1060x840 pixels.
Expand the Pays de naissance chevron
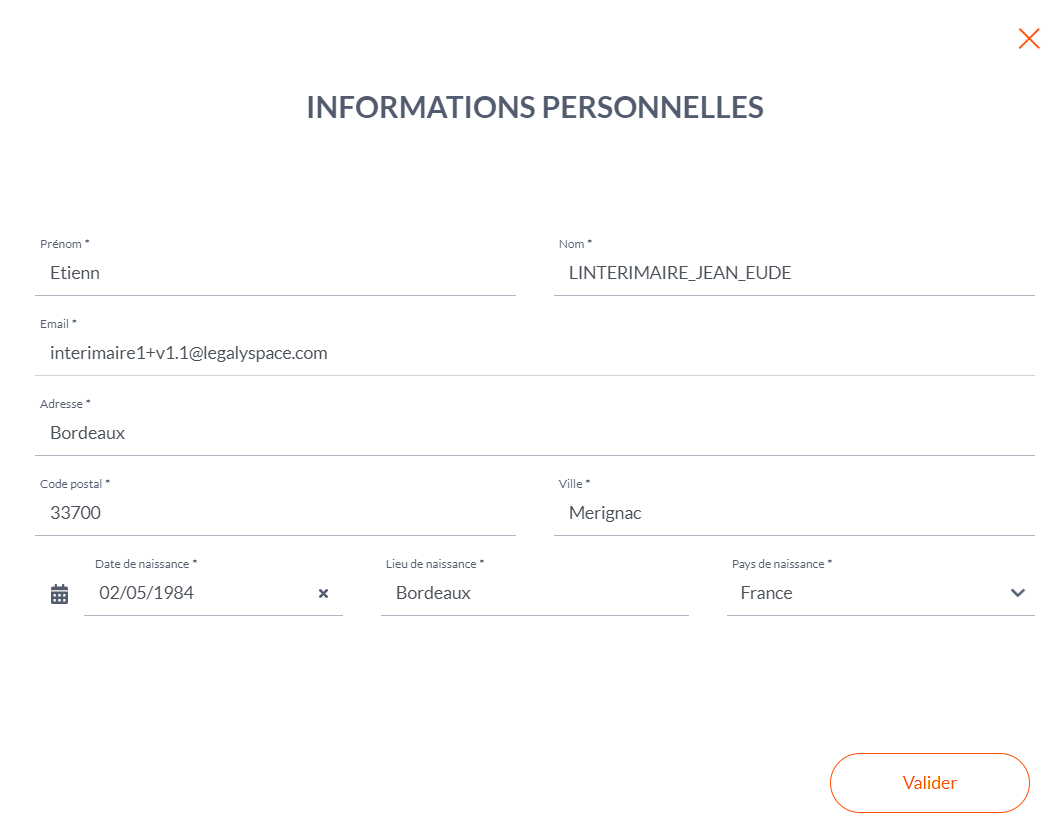(1017, 593)
